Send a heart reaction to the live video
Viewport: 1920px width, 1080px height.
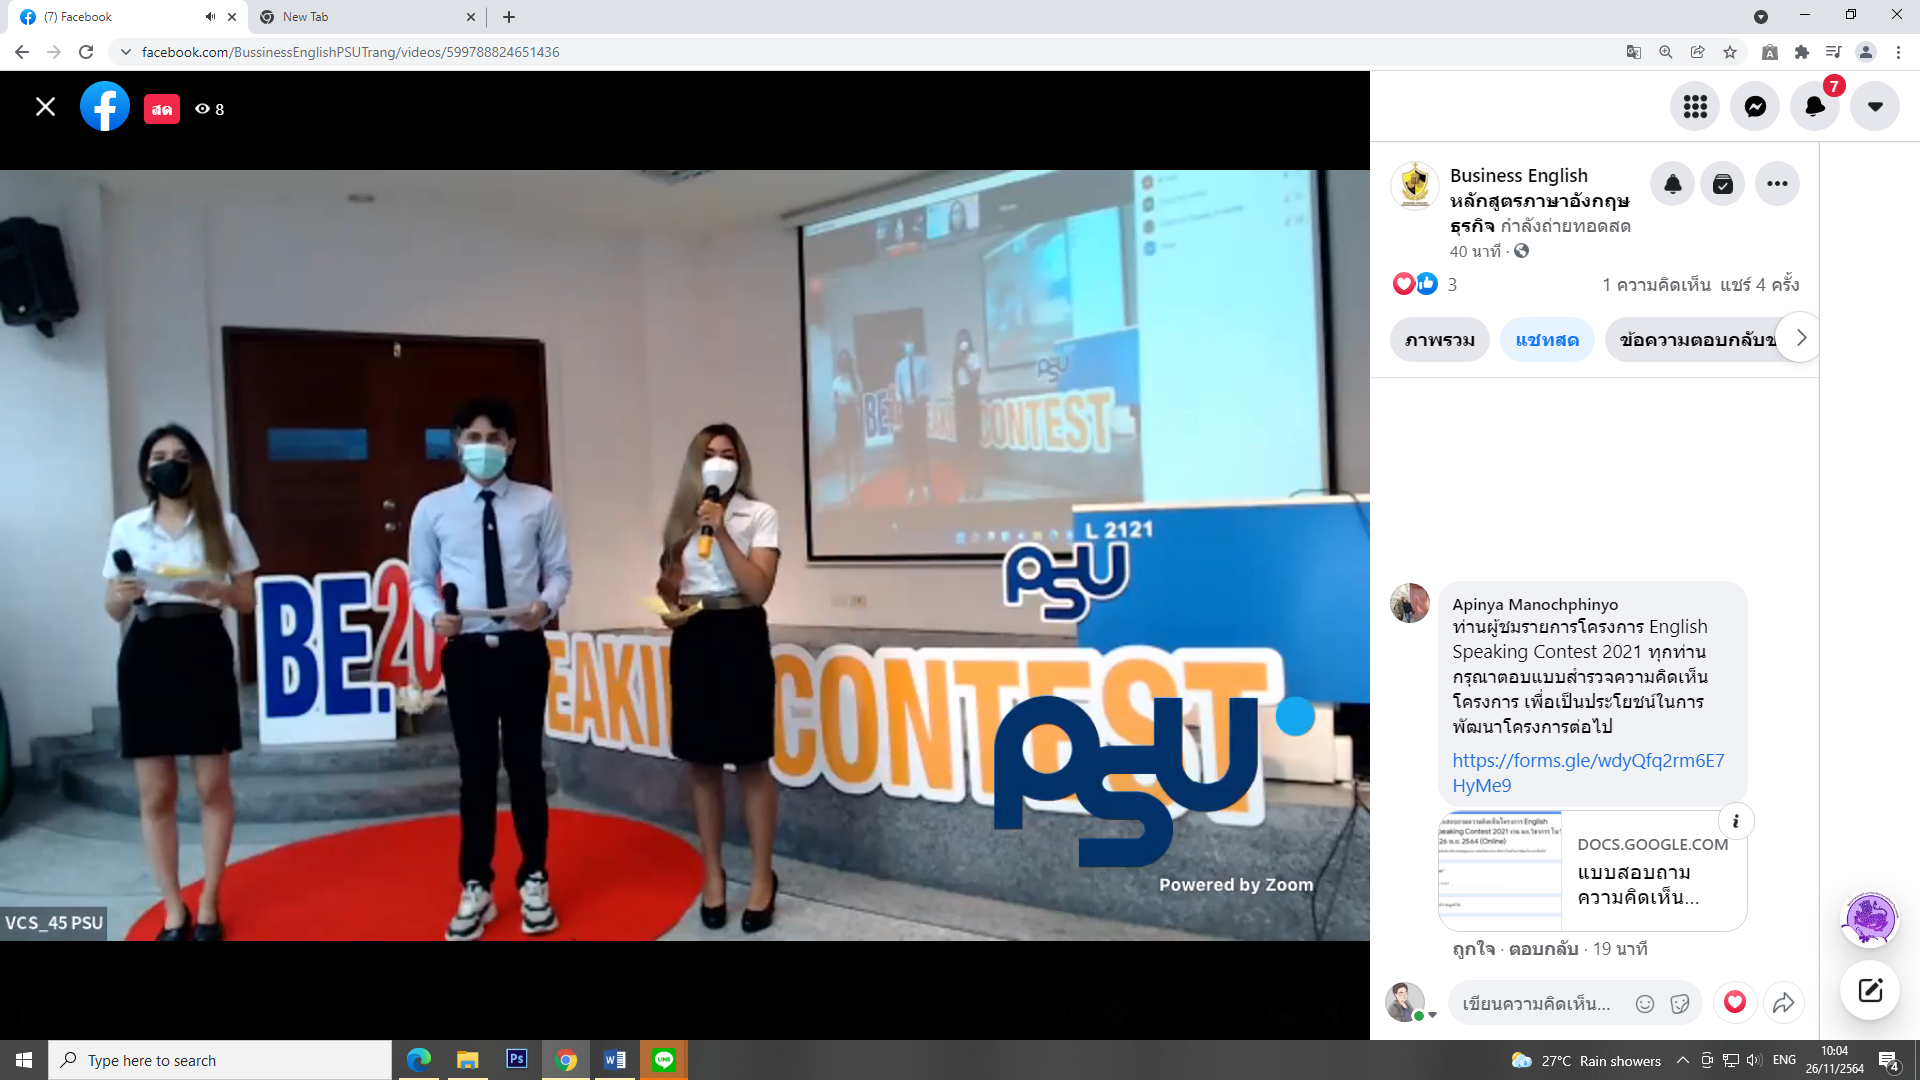(x=1735, y=1002)
